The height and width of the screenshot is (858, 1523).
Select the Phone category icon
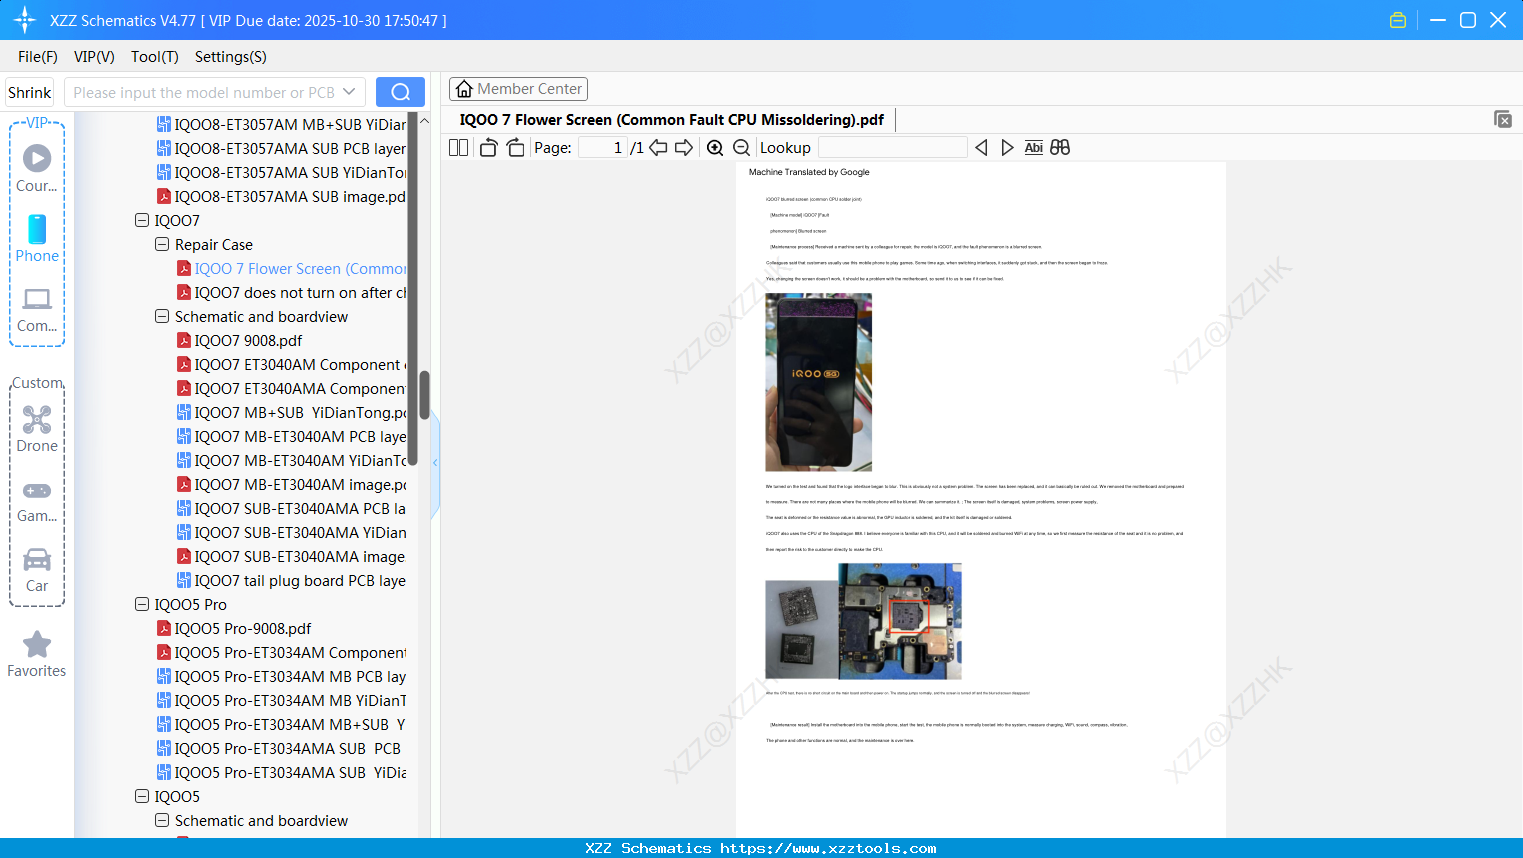tap(37, 238)
